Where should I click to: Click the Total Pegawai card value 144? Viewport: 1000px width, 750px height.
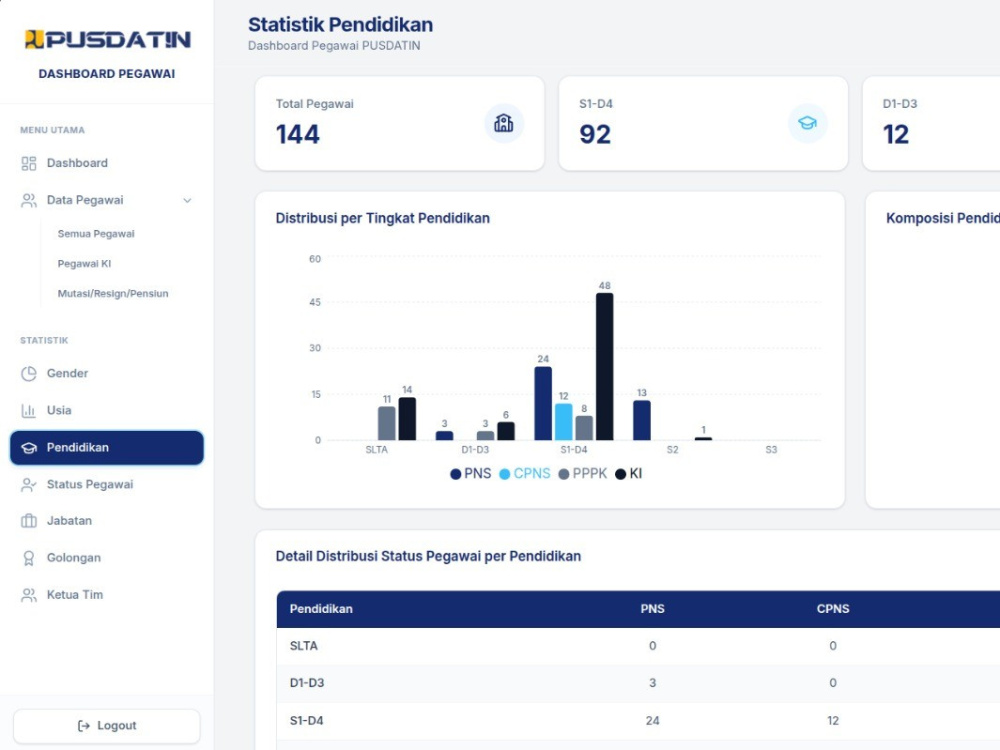298,135
